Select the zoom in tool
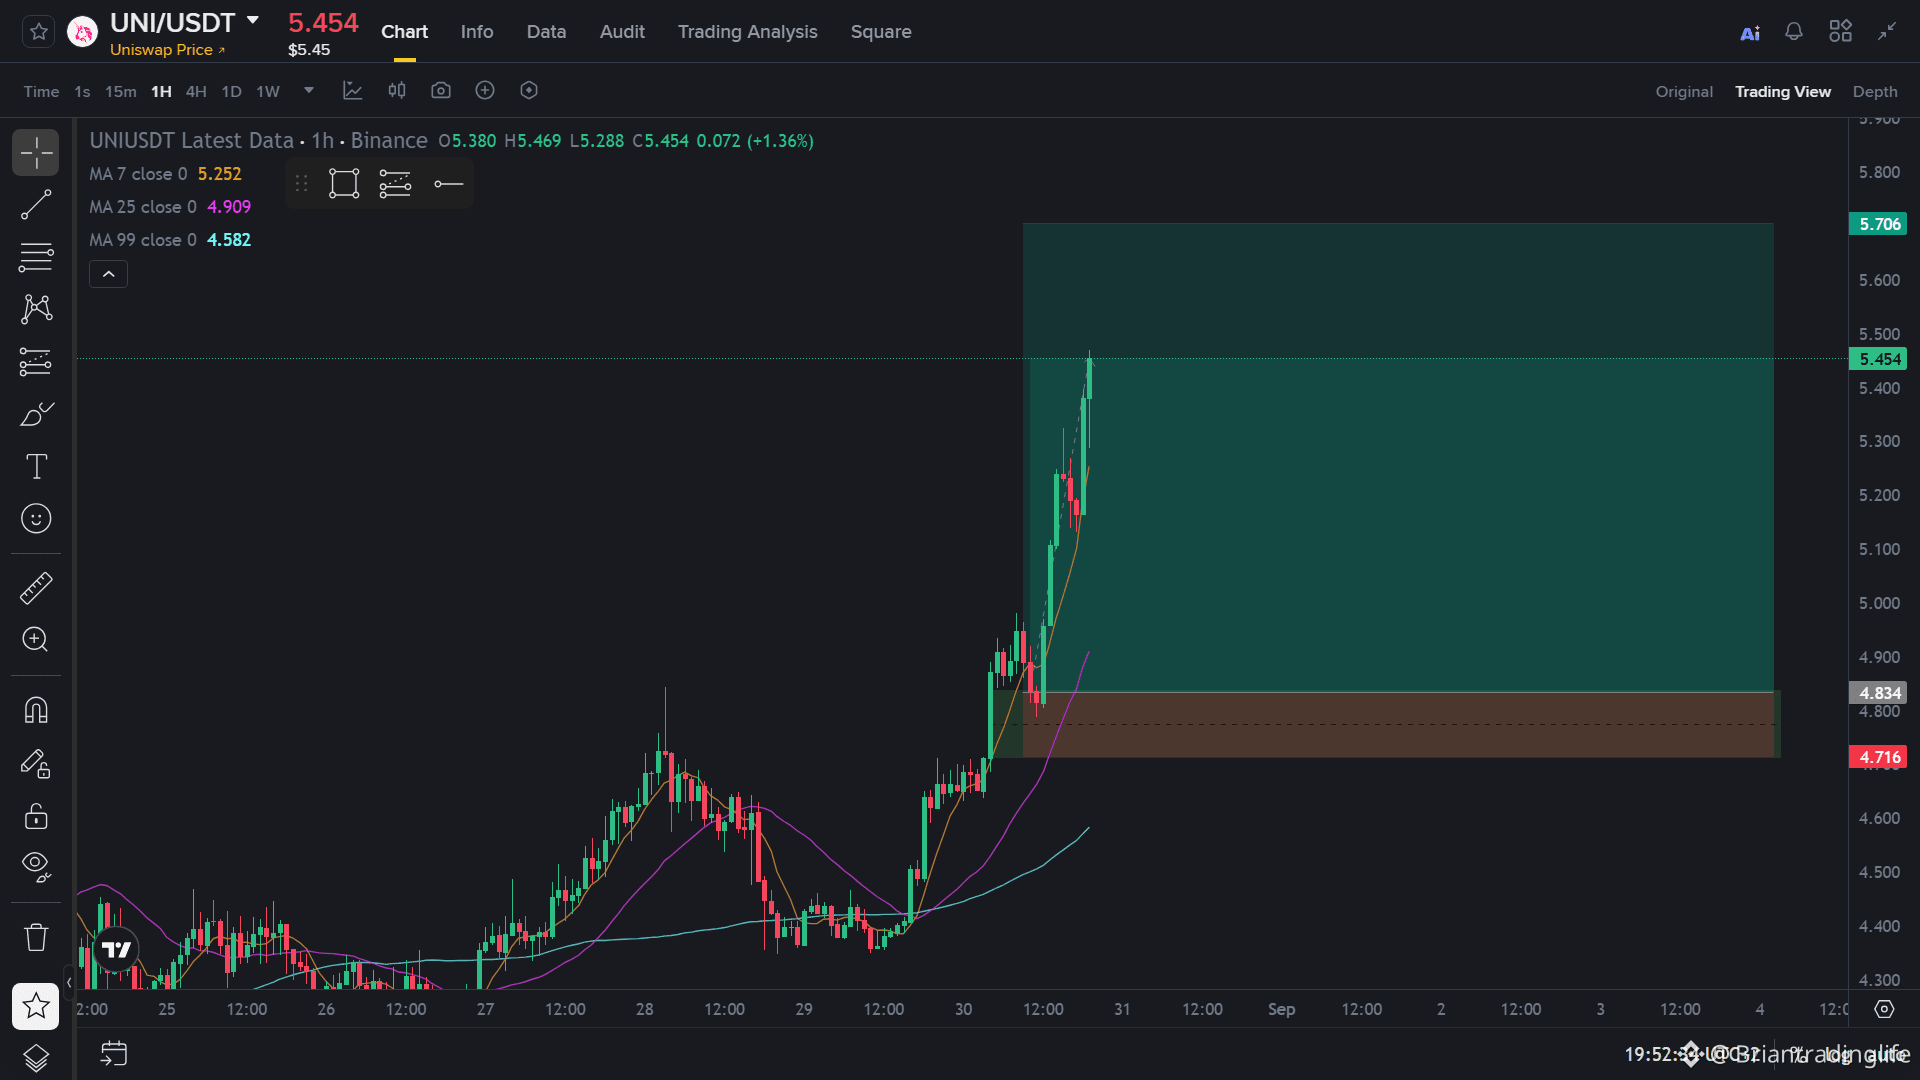This screenshot has width=1920, height=1080. pos(36,640)
